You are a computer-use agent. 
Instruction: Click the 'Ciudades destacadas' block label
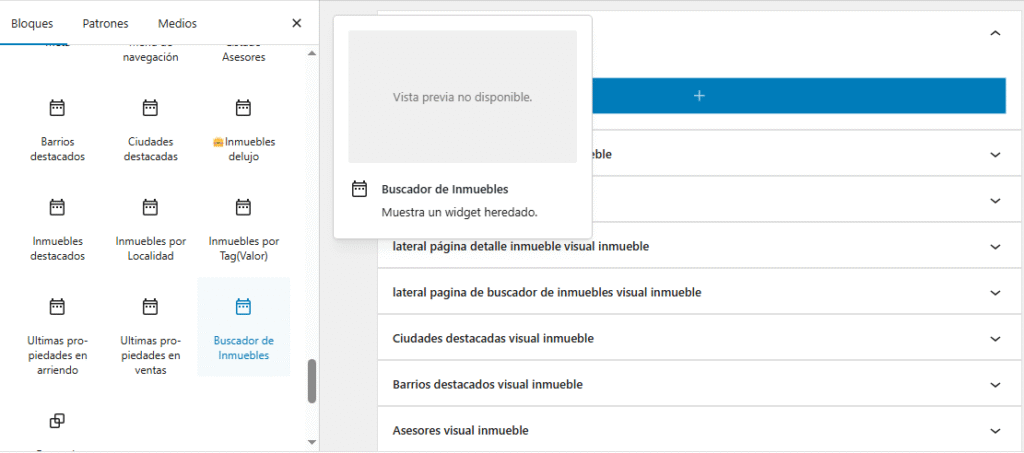pyautogui.click(x=150, y=149)
